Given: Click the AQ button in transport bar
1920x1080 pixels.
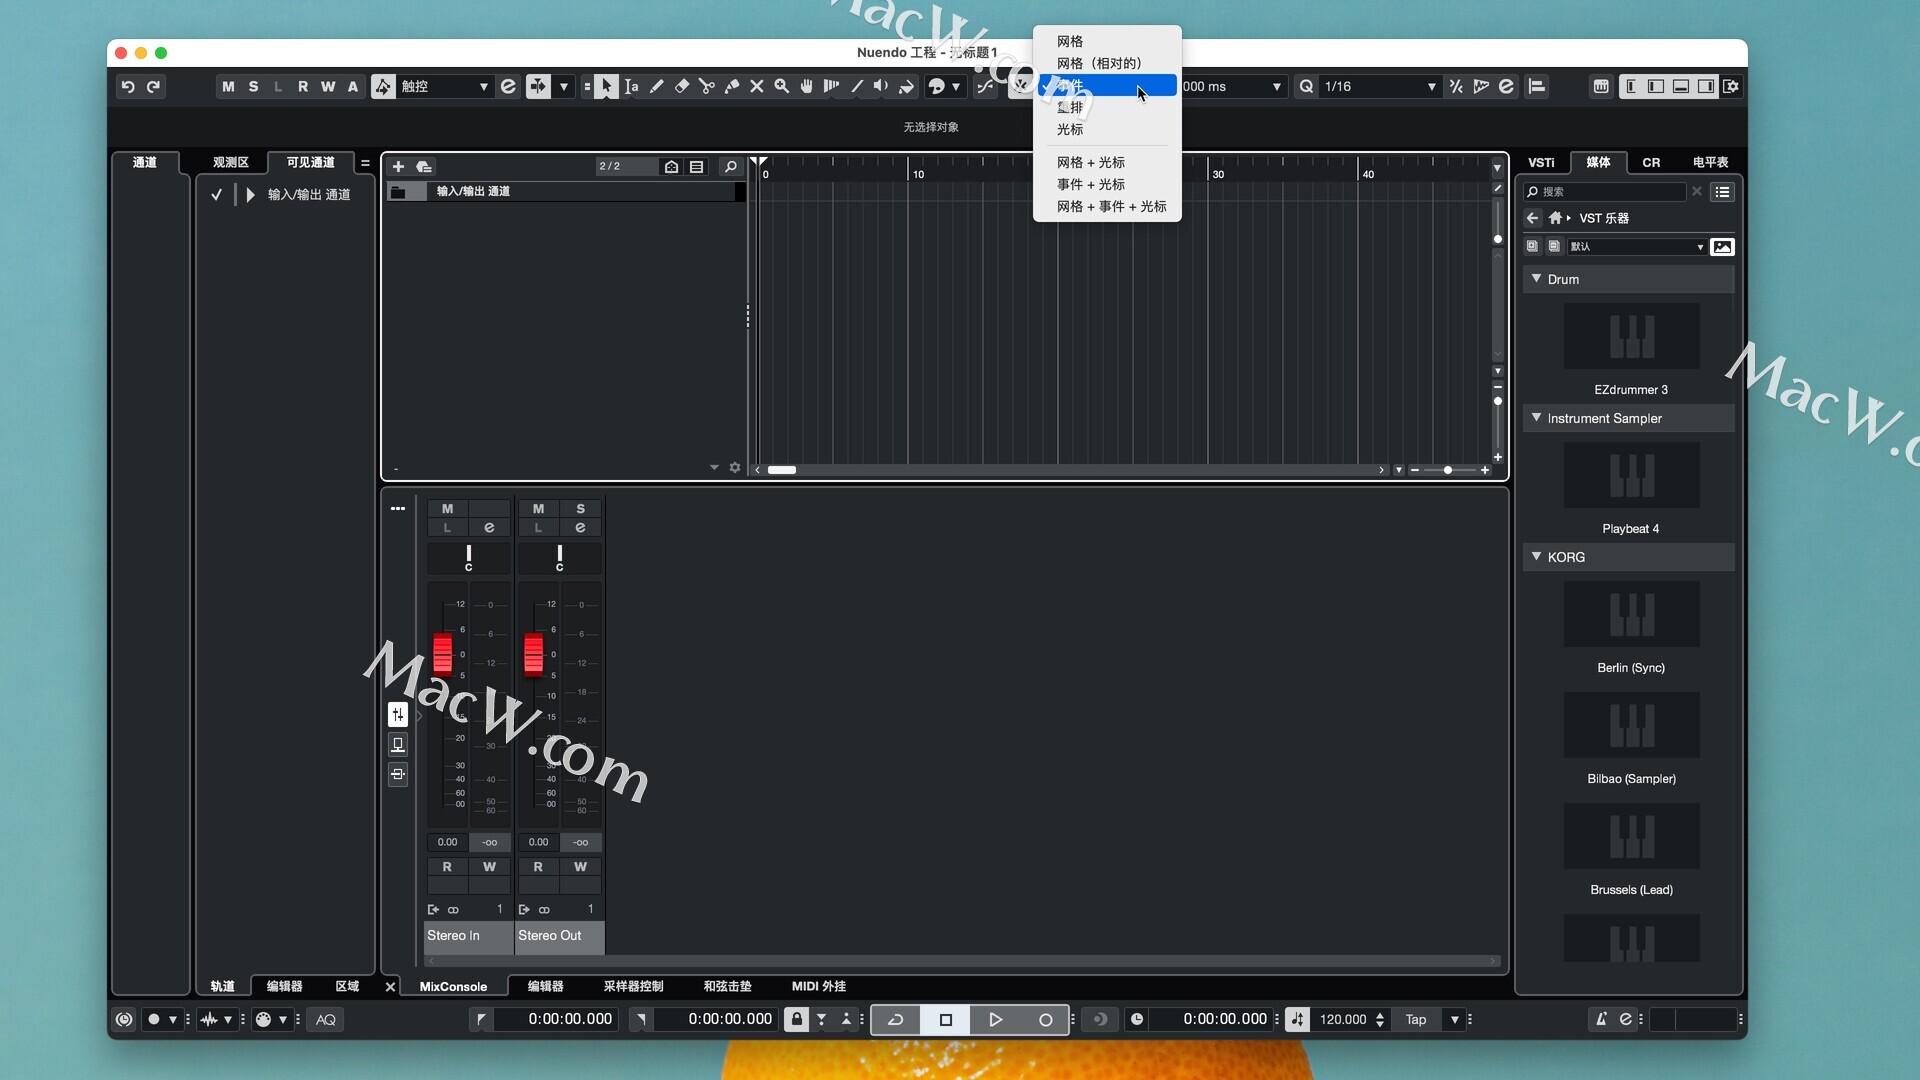Looking at the screenshot, I should click(x=326, y=1020).
